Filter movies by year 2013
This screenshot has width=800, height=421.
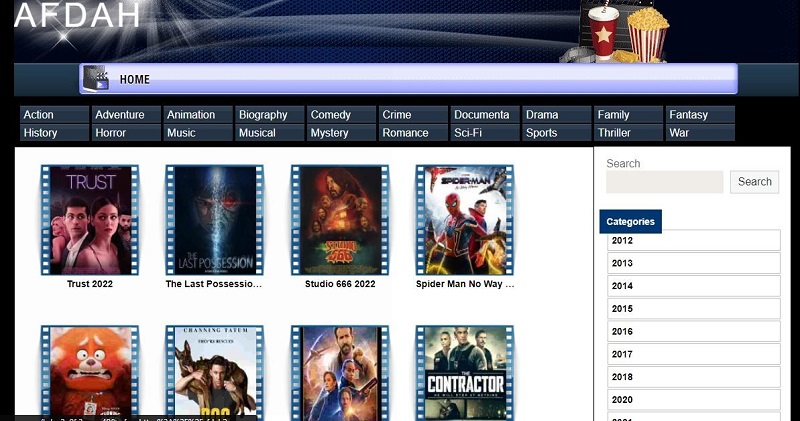point(693,263)
